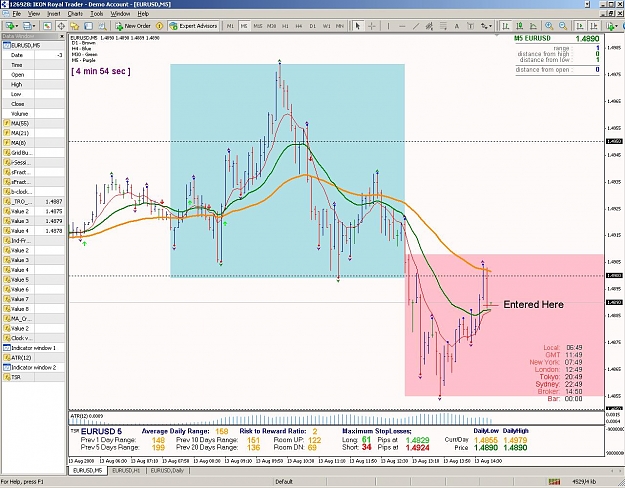The width and height of the screenshot is (625, 488).
Task: Click the '[ 4 min 54 sec ]' timer label
Action: pos(101,71)
